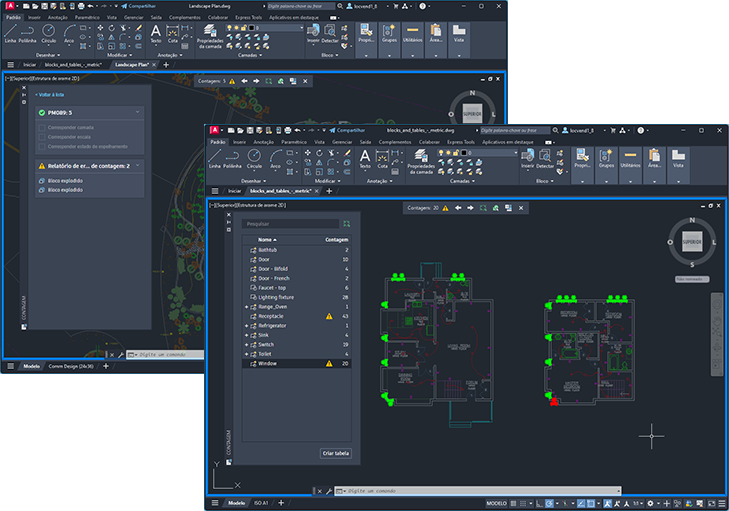Click the Pesquisar search field in the count palette
729x511 pixels.
pyautogui.click(x=291, y=224)
